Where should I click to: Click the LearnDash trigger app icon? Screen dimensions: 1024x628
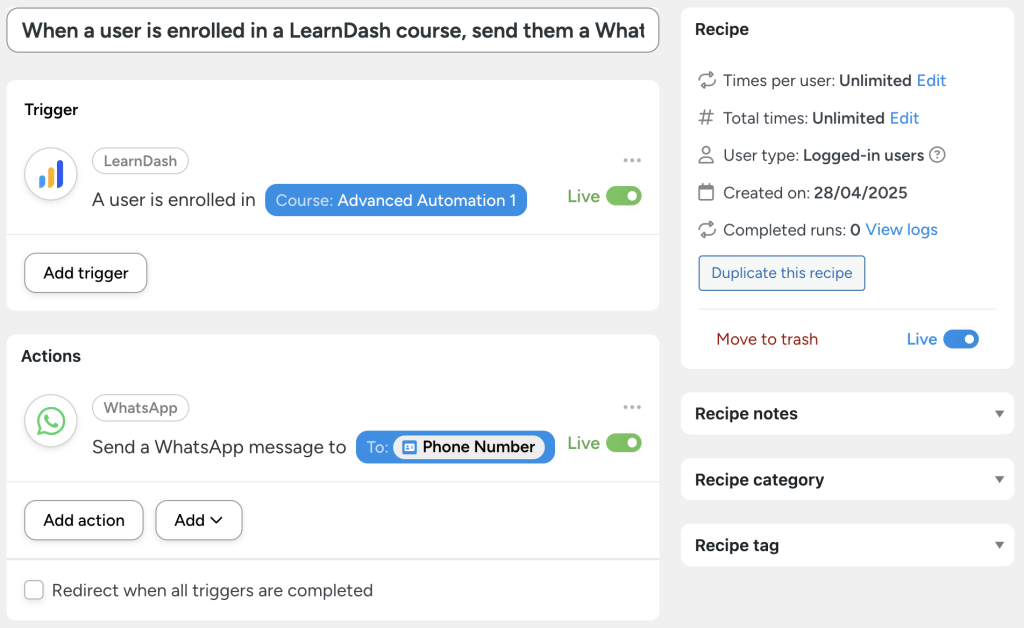pos(50,173)
